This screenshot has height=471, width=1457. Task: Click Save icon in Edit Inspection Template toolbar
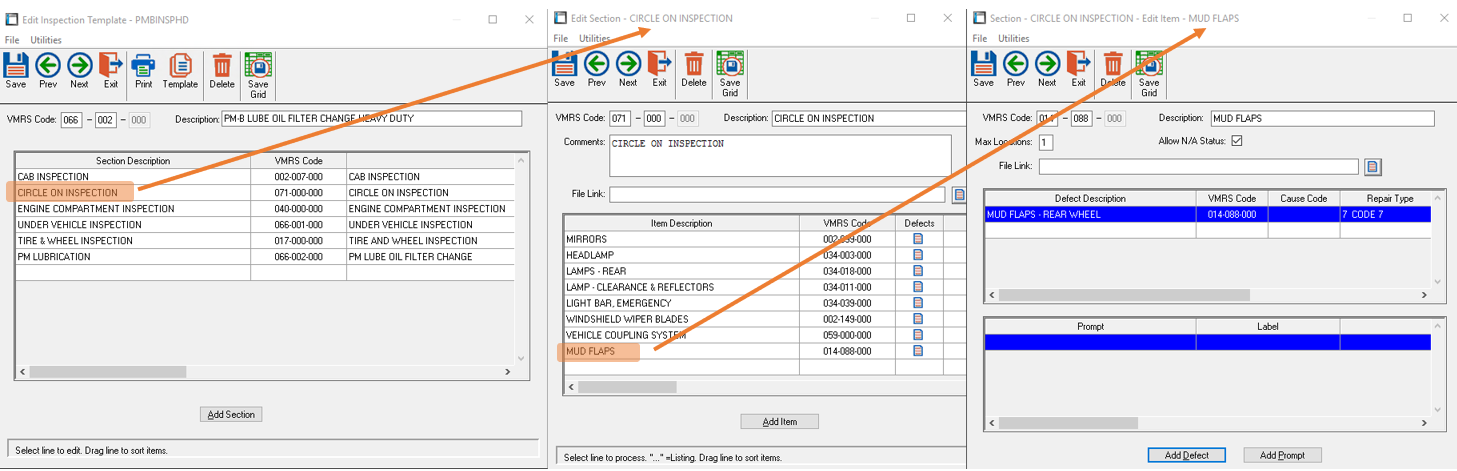tap(16, 70)
